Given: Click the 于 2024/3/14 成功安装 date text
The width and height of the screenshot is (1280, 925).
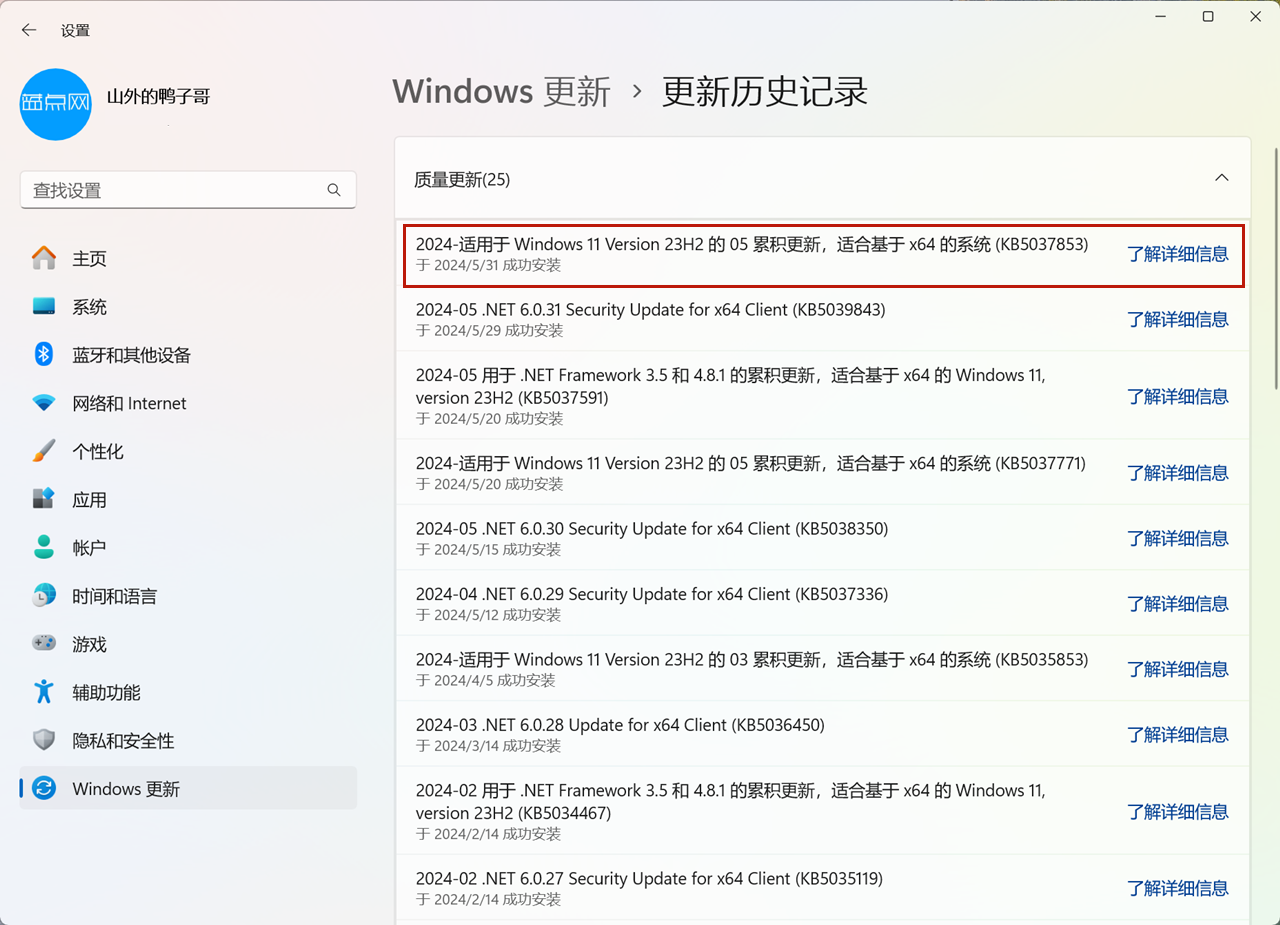Looking at the screenshot, I should 488,746.
